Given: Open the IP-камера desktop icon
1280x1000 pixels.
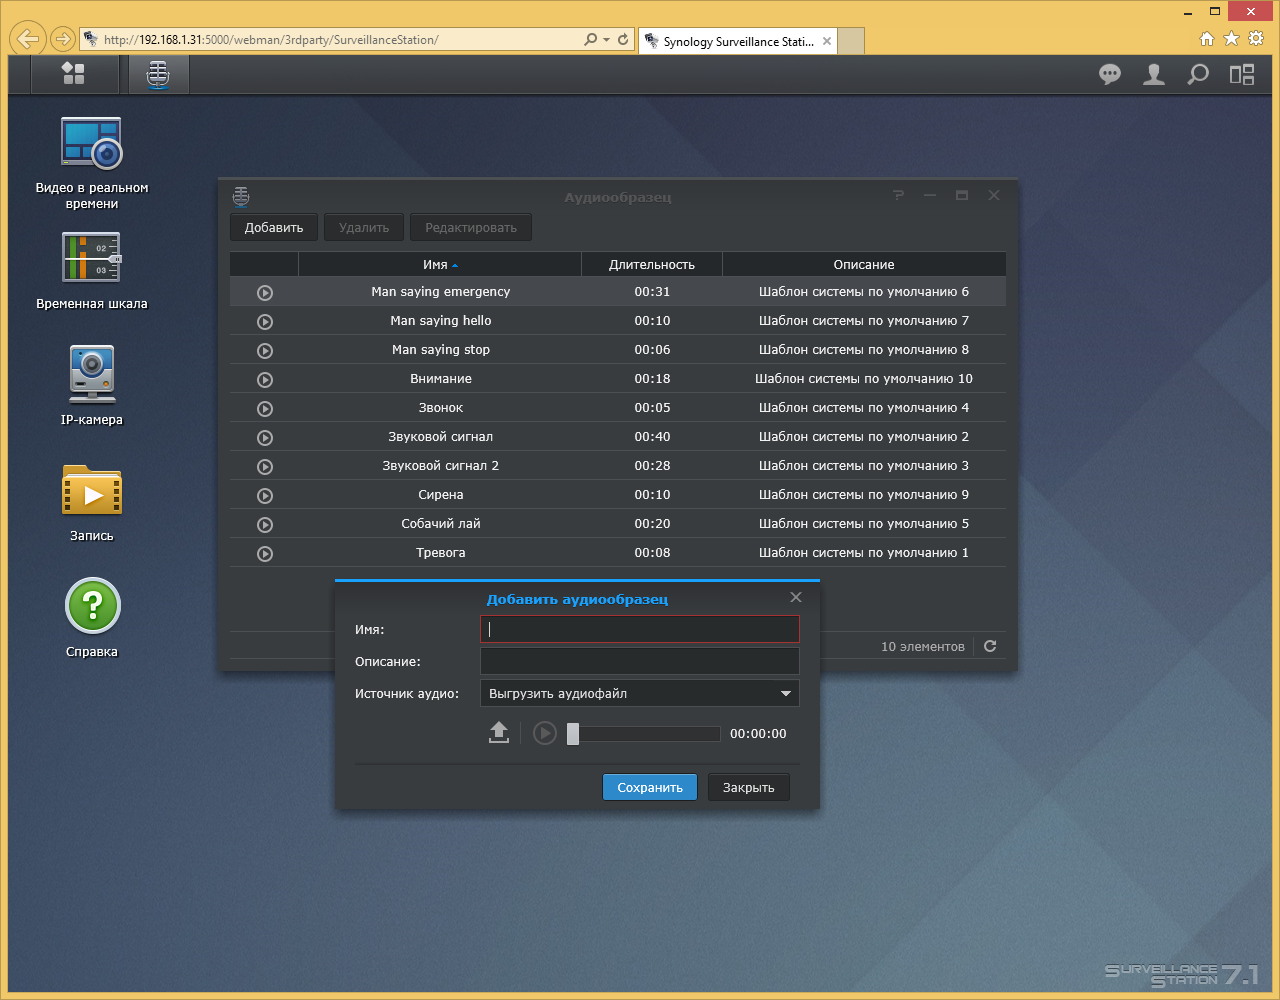Looking at the screenshot, I should tap(92, 386).
